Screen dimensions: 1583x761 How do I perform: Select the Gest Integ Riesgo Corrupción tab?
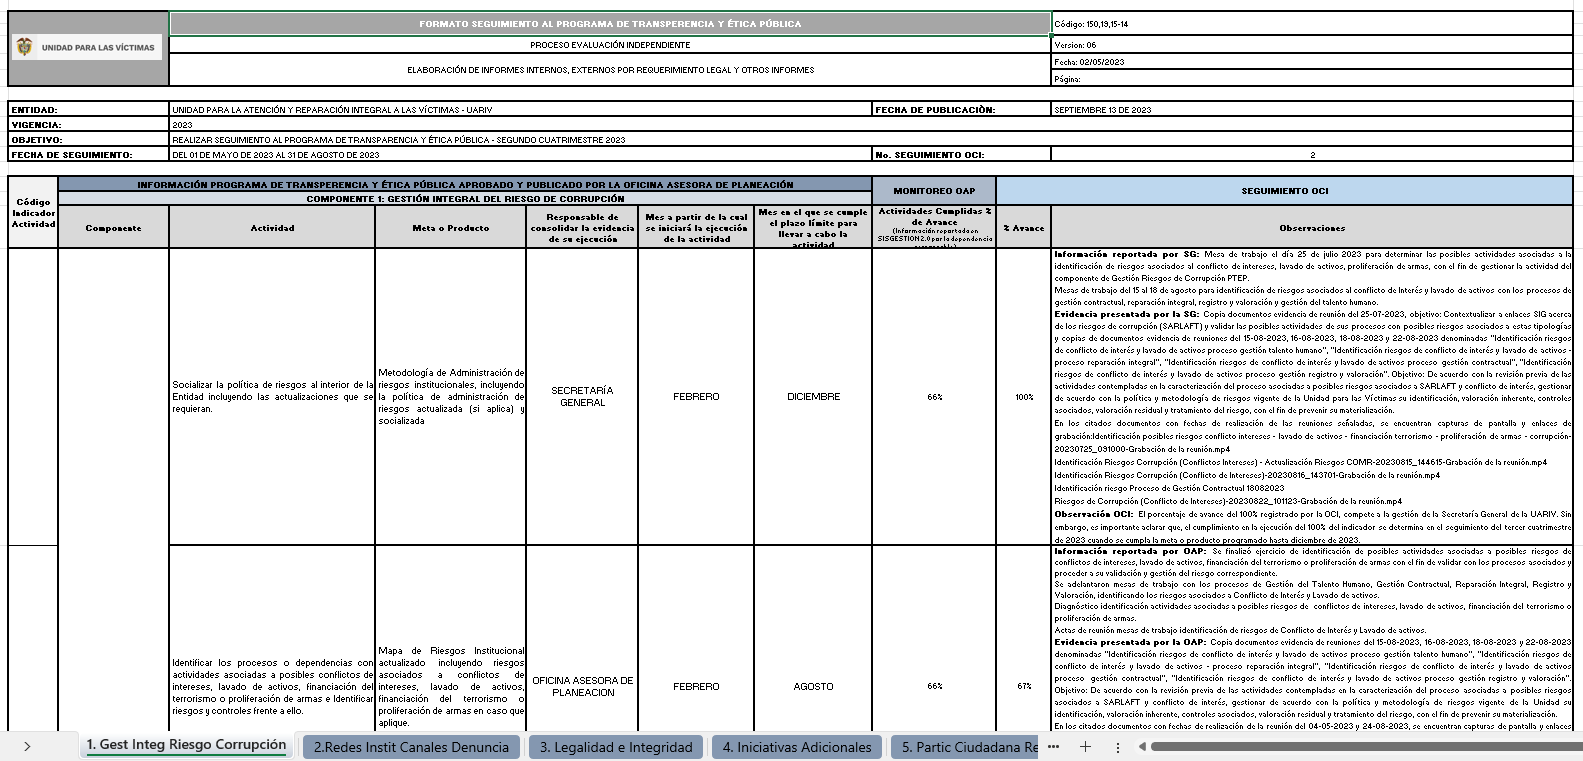coord(186,745)
